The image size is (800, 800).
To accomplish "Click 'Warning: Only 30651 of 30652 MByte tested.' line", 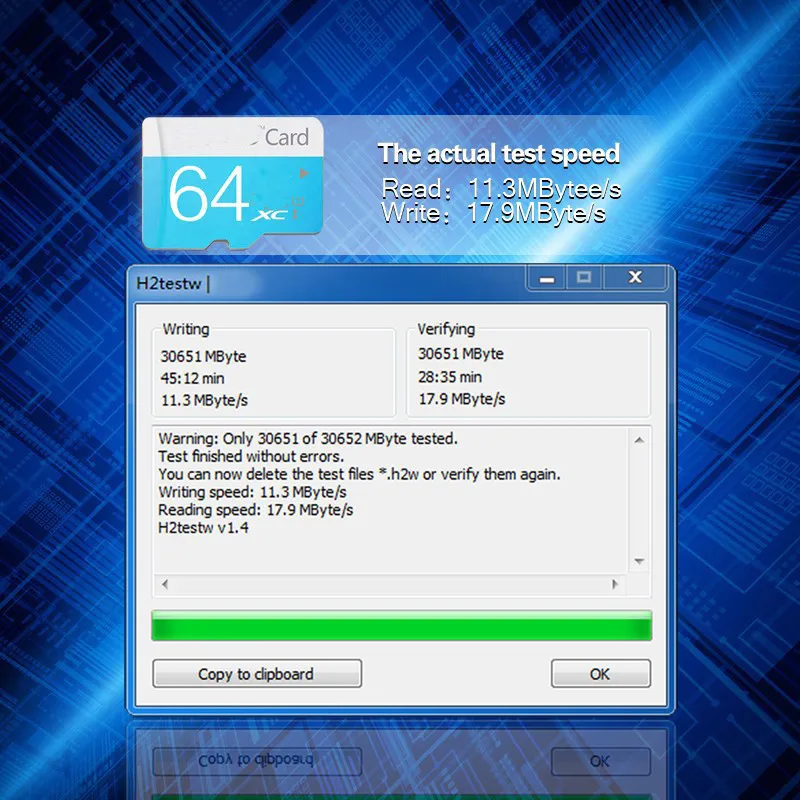I will (308, 439).
